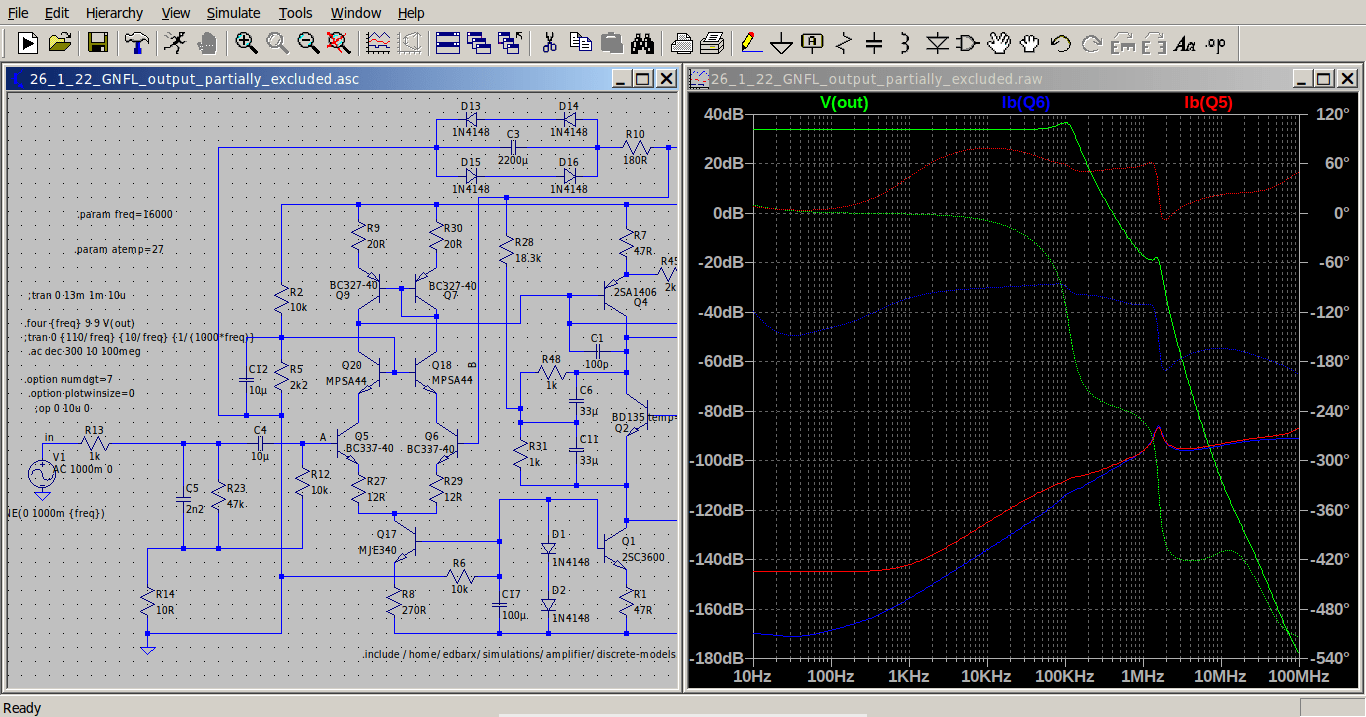Open the Window menu
This screenshot has height=717, width=1366.
[356, 13]
